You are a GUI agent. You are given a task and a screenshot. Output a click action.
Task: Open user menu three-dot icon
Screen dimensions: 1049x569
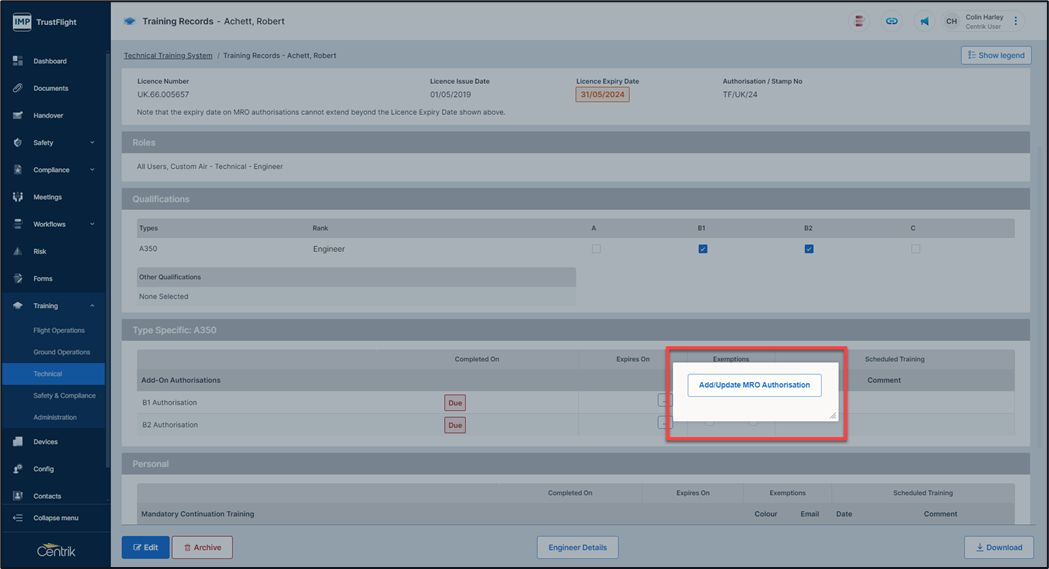click(1016, 21)
